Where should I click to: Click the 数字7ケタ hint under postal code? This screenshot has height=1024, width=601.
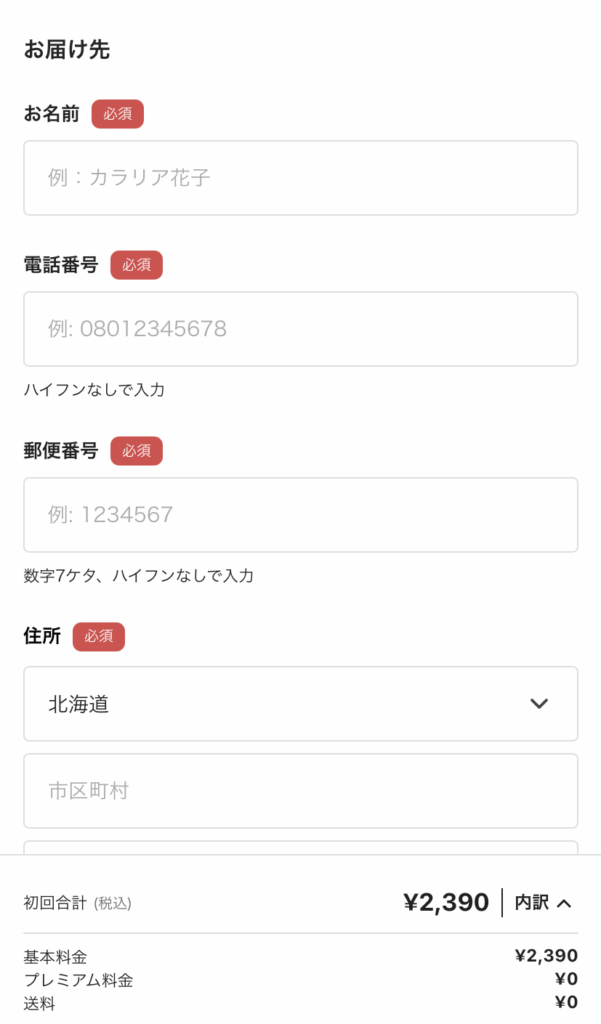(138, 575)
